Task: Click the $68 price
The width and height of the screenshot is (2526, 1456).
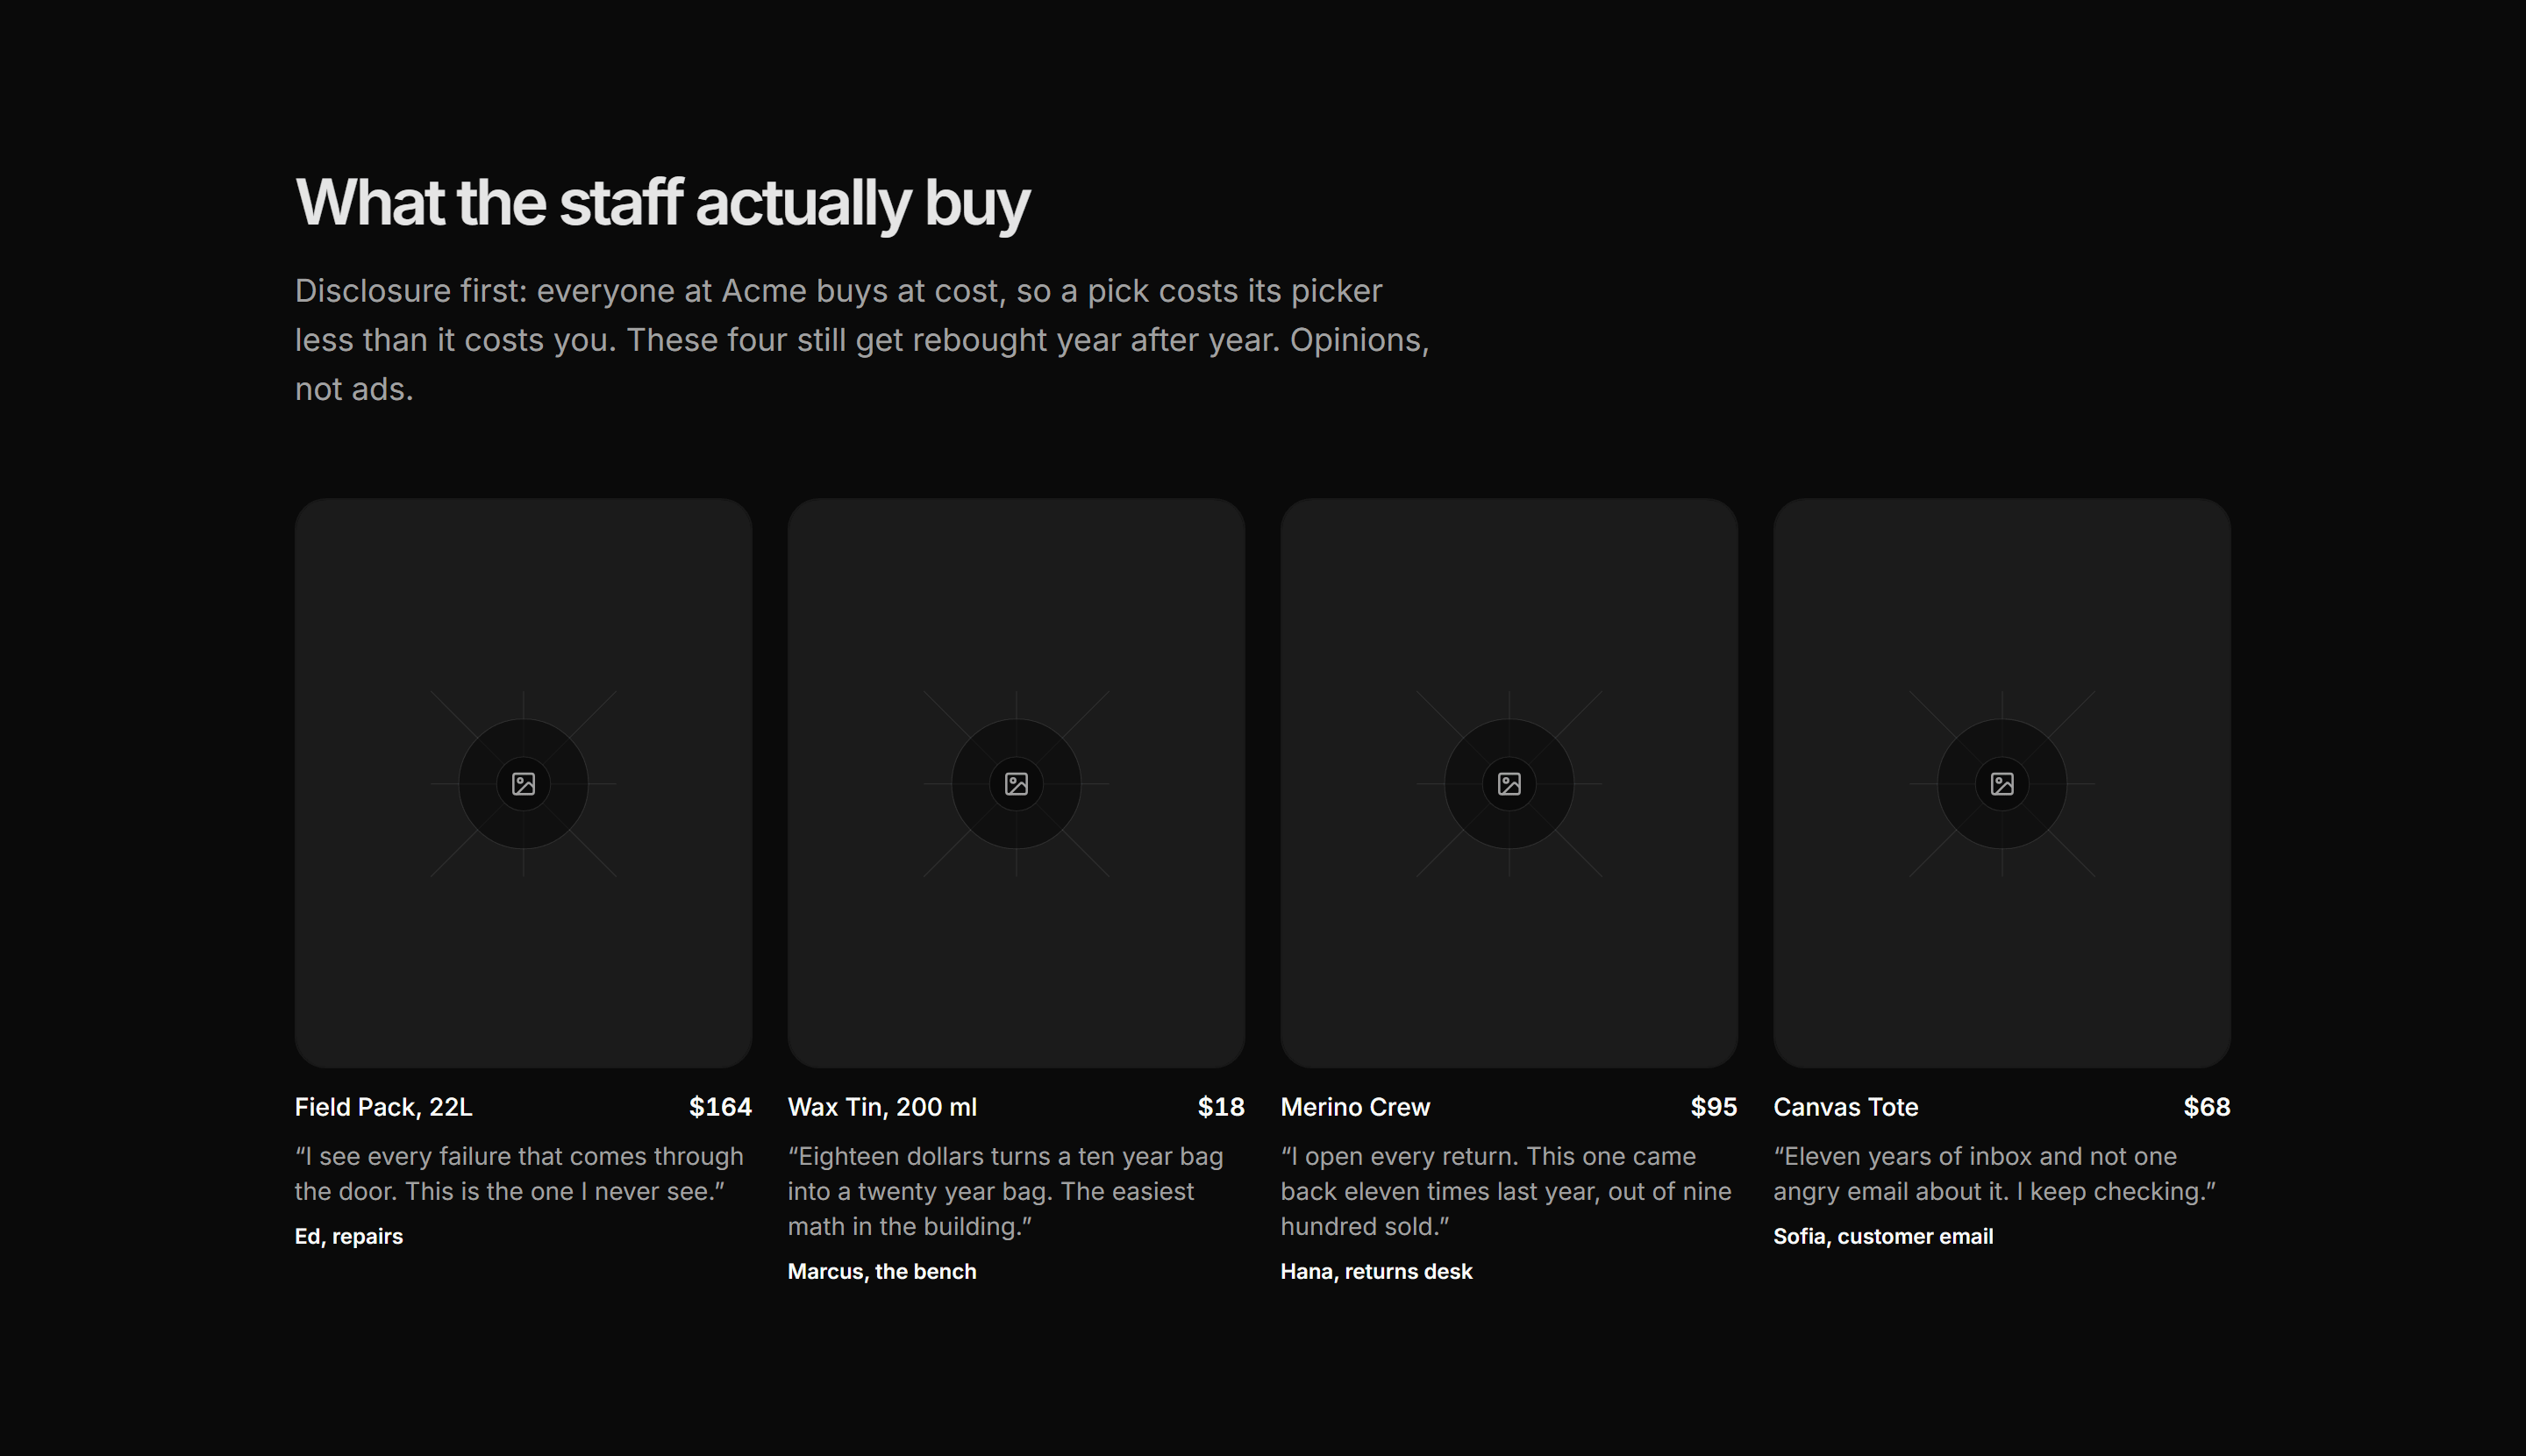Action: point(2207,1107)
